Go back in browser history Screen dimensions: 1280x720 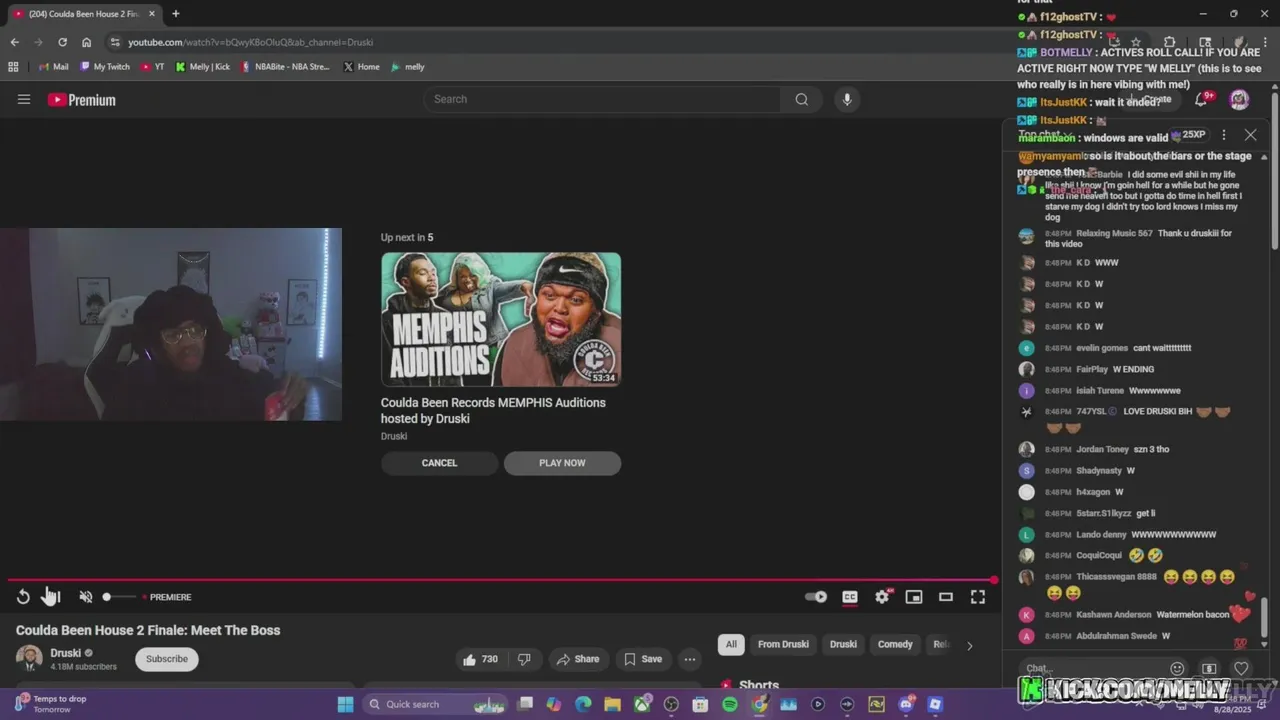point(14,42)
